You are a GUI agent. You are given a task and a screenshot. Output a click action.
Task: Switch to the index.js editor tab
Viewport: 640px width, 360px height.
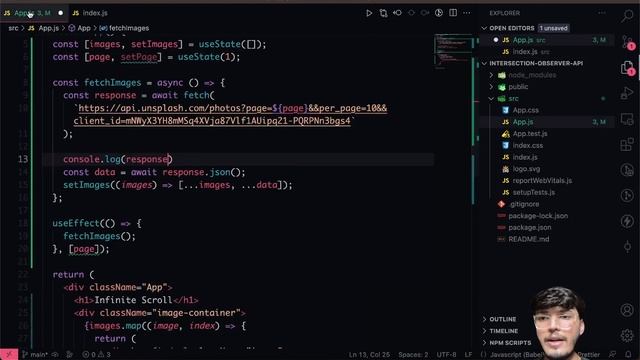tap(90, 13)
